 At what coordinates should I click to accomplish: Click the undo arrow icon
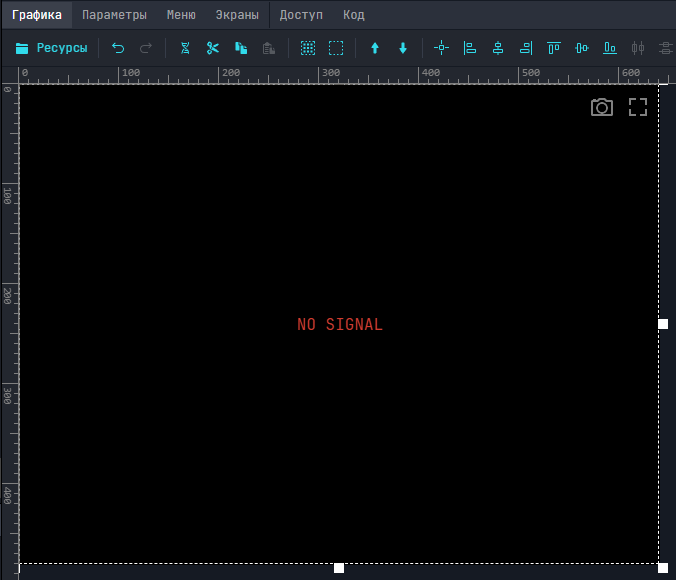(x=118, y=48)
